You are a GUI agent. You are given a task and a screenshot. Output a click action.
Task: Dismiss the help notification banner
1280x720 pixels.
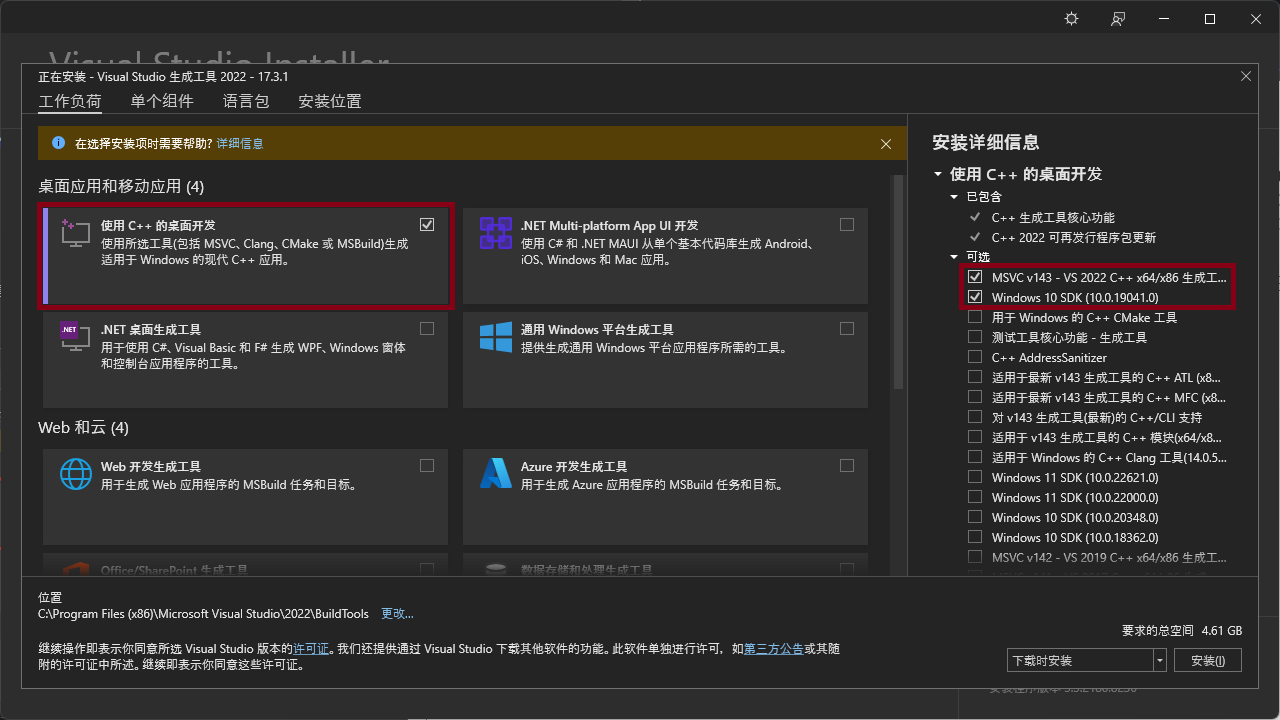click(x=886, y=143)
